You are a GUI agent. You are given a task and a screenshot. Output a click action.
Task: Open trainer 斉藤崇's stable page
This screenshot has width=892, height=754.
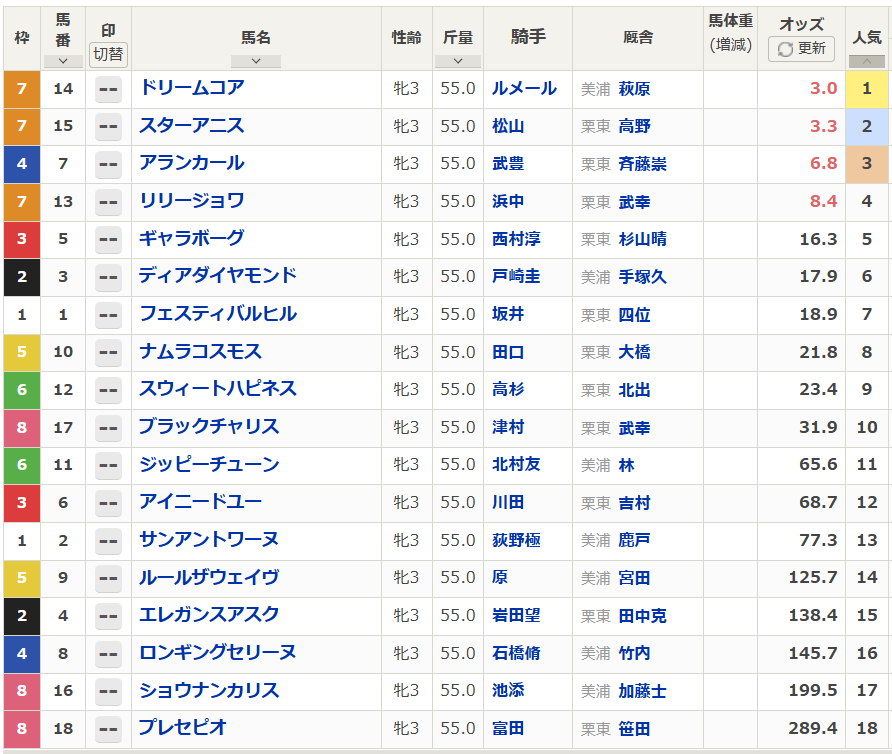[642, 164]
